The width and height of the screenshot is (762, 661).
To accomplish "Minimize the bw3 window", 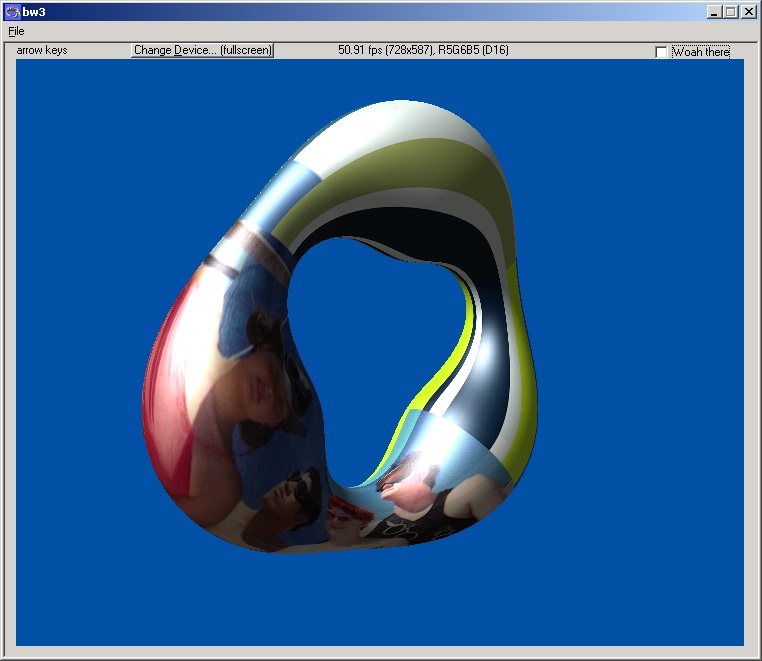I will click(x=714, y=12).
